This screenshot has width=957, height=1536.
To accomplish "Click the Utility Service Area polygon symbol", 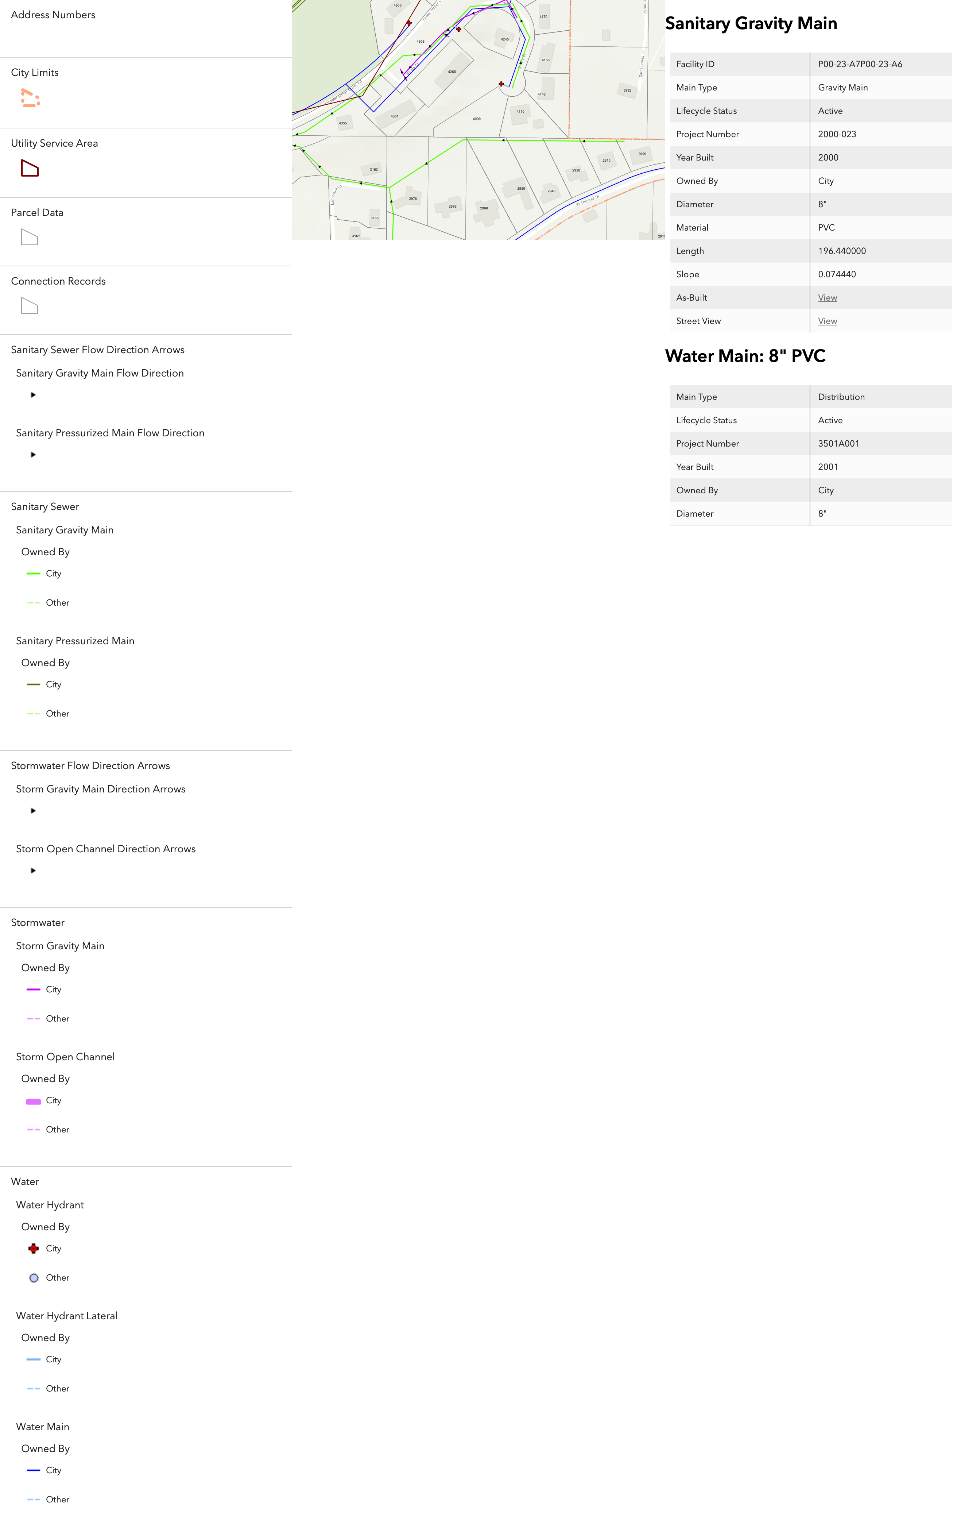I will (30, 168).
